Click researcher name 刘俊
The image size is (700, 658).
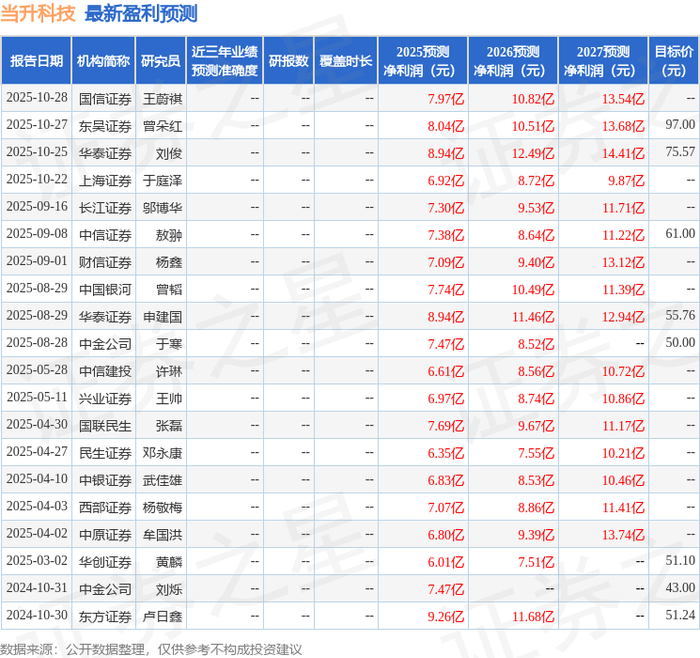click(169, 153)
